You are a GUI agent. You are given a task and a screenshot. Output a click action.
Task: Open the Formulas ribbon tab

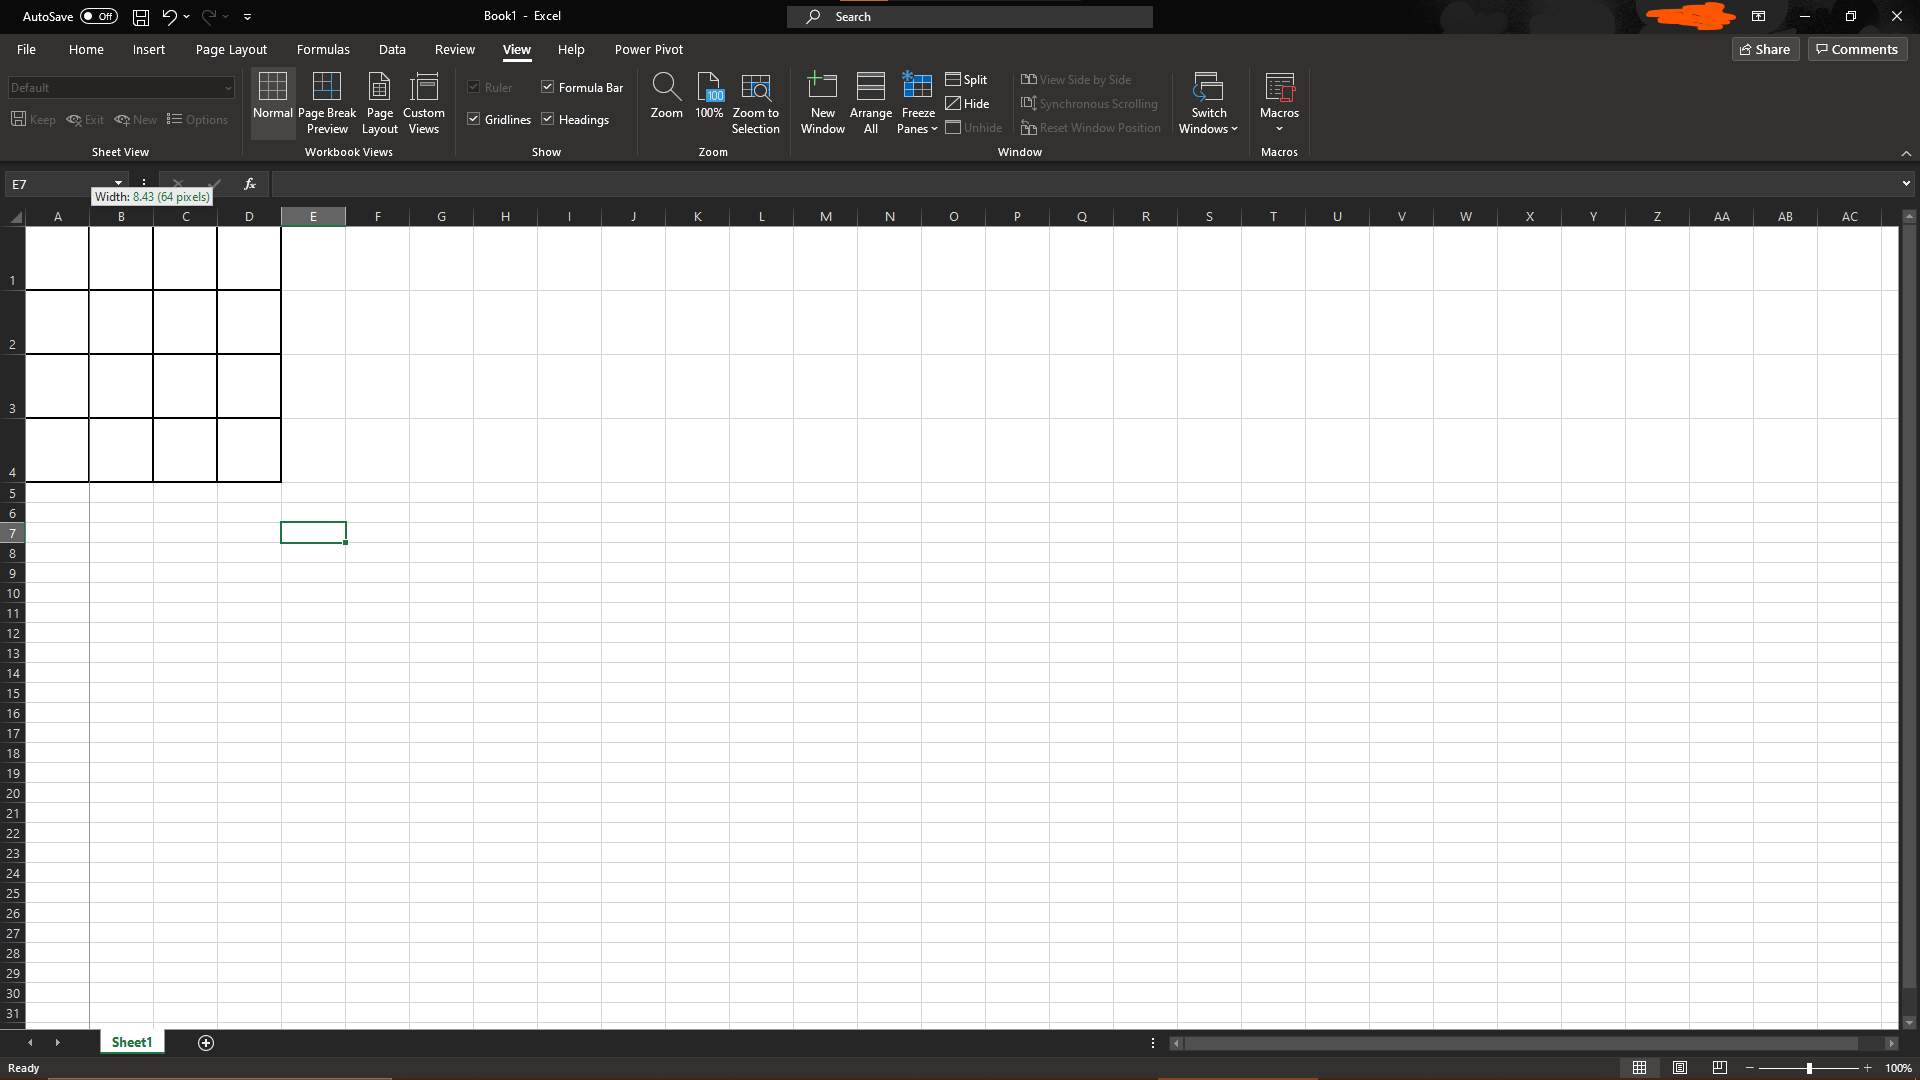pos(323,49)
